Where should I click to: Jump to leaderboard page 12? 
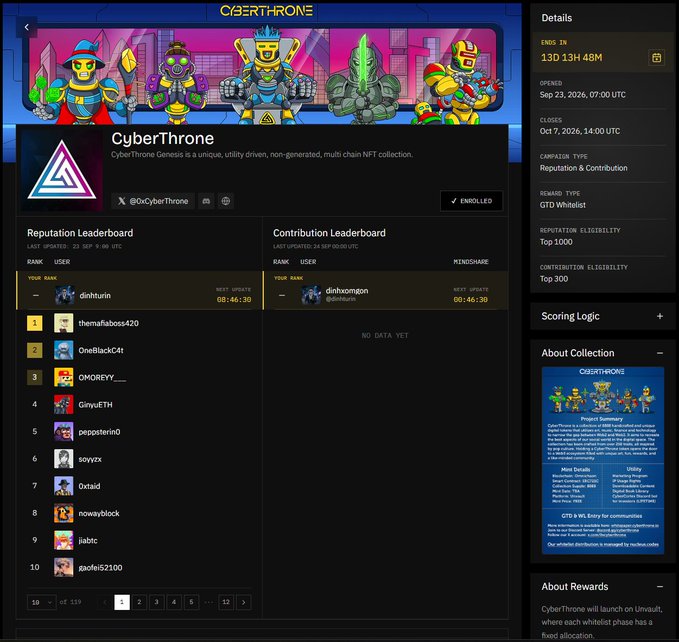point(226,602)
